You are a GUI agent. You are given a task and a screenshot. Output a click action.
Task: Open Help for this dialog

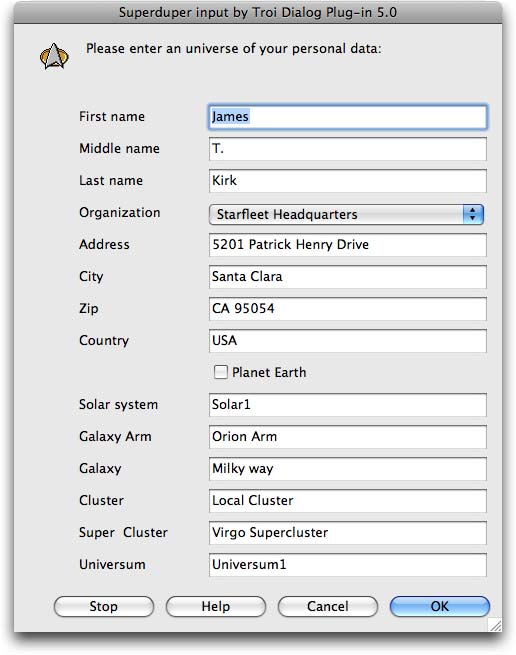click(216, 606)
